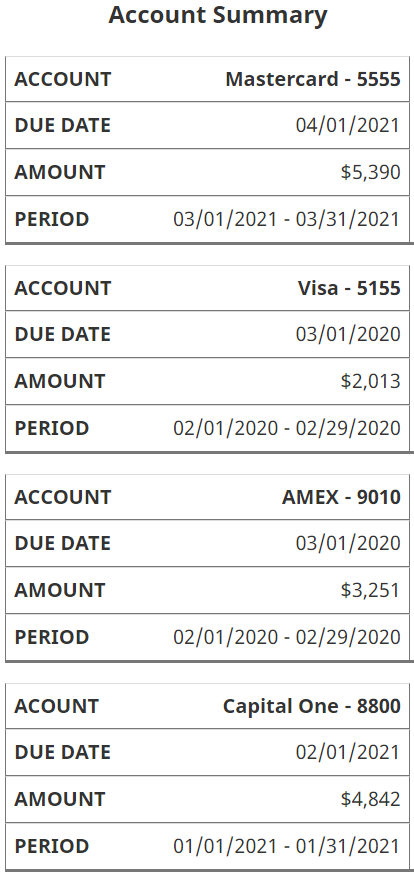Image resolution: width=414 pixels, height=878 pixels.
Task: Select the $4,842 amount value
Action: tap(370, 799)
